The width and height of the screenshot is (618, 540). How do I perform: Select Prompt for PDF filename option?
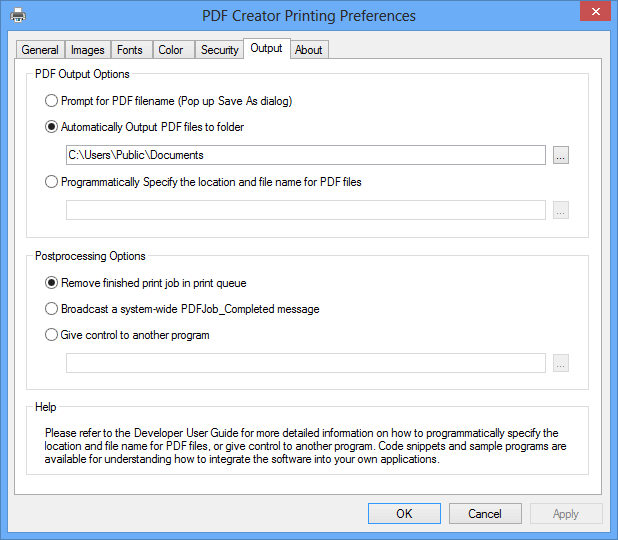52,101
